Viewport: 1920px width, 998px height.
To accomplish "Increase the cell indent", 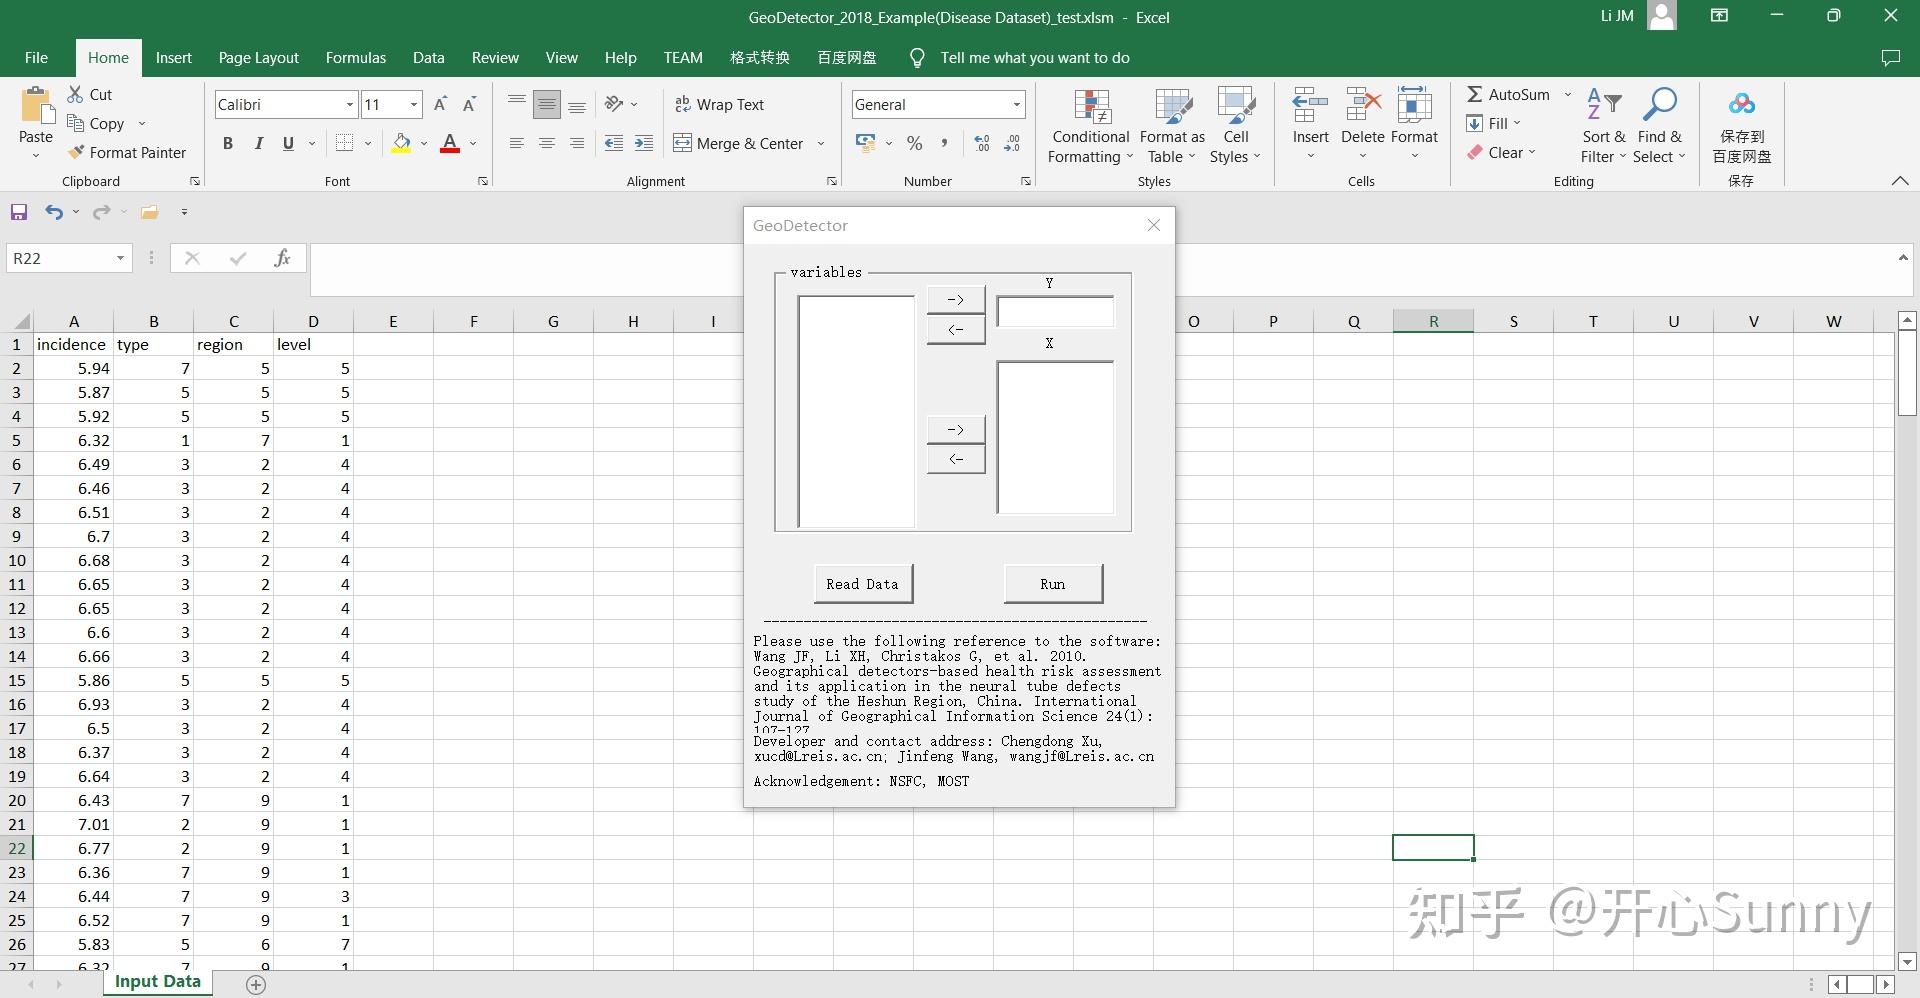I will 644,143.
